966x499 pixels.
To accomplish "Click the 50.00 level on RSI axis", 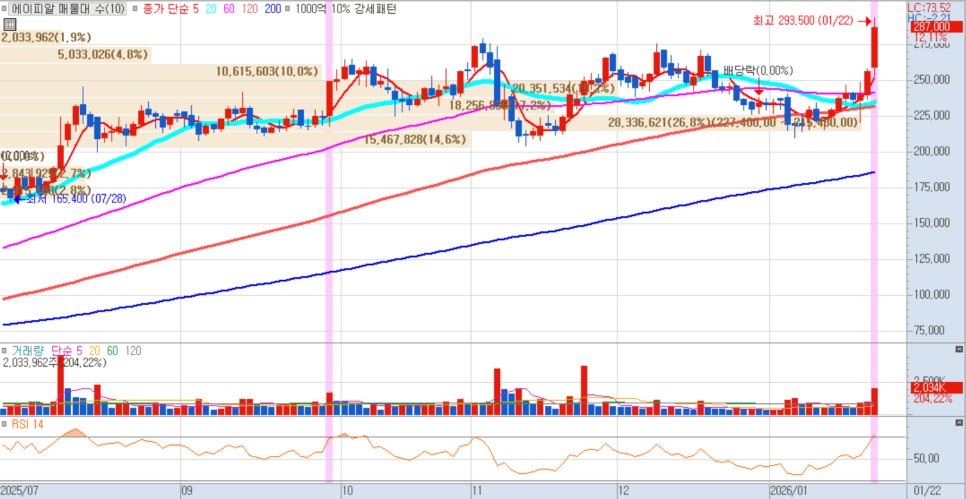I will coord(926,459).
